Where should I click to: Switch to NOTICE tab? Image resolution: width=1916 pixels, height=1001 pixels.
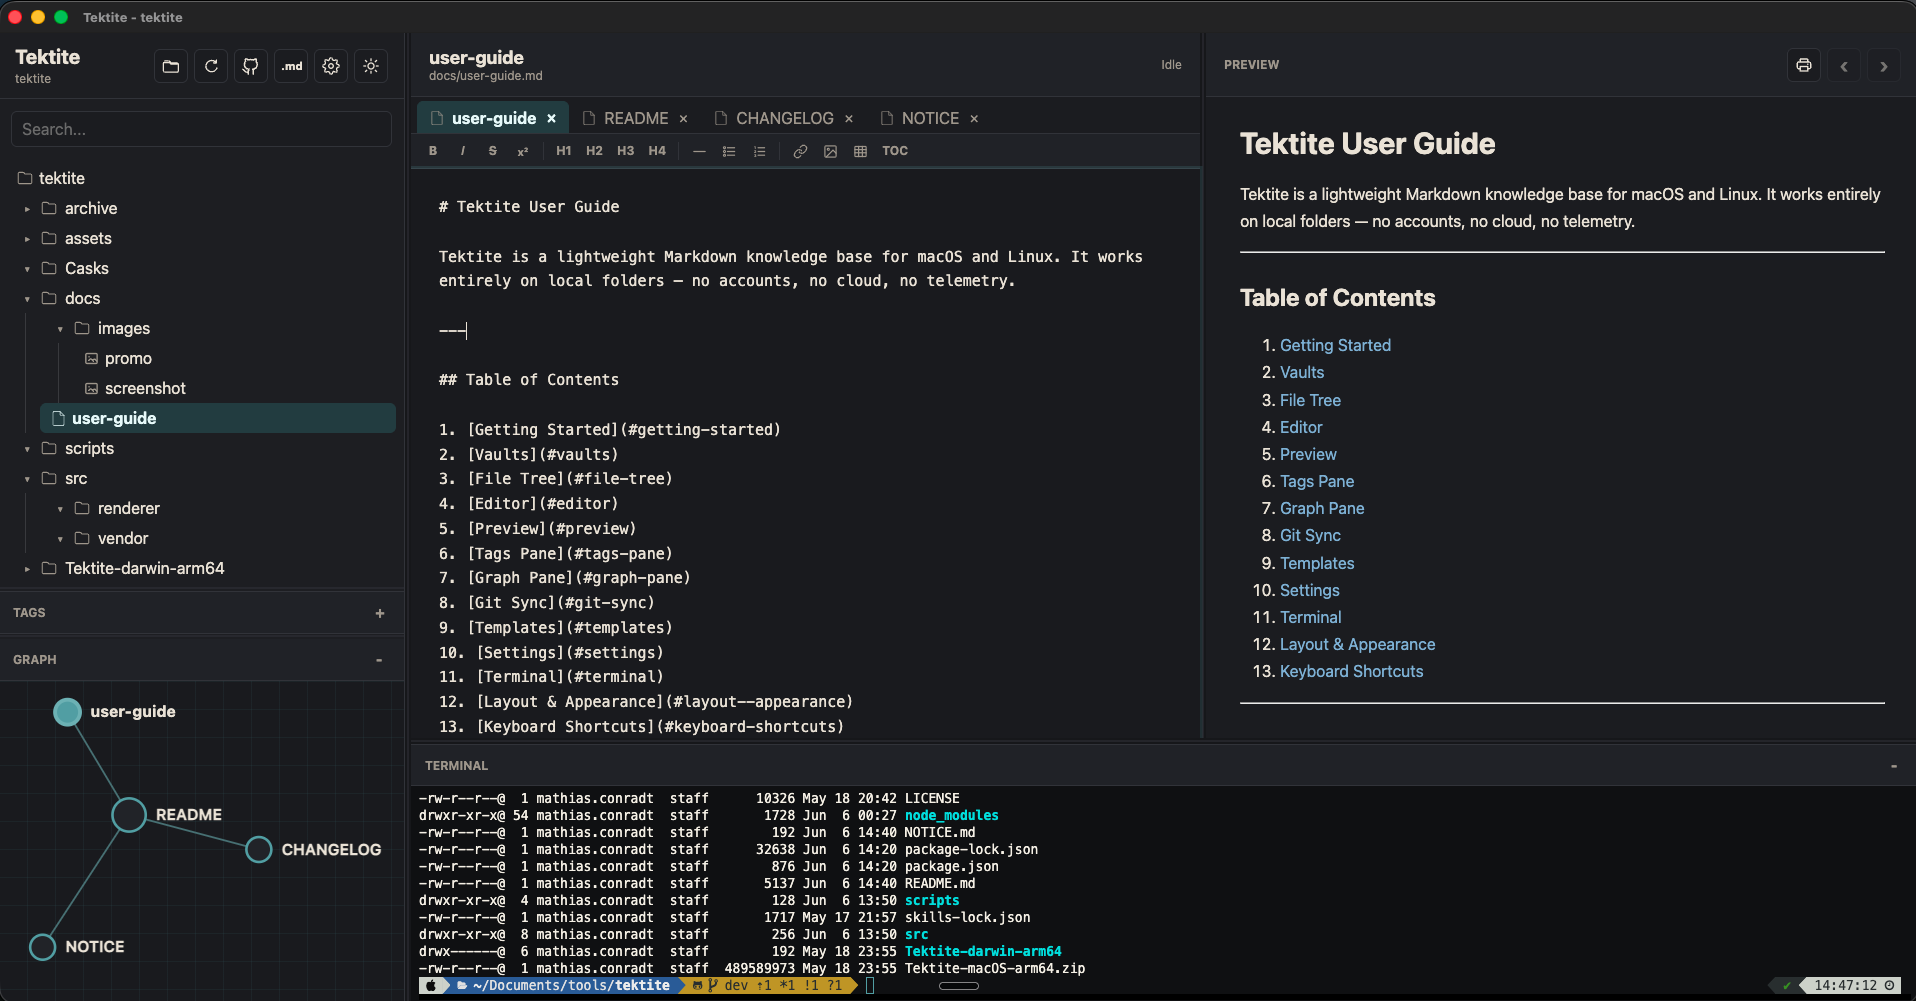click(930, 118)
